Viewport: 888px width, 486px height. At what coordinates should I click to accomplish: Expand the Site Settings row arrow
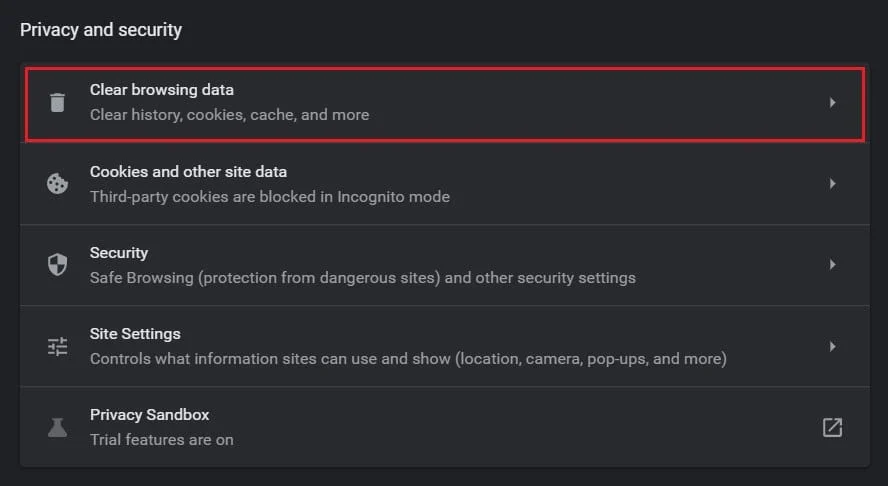[832, 346]
